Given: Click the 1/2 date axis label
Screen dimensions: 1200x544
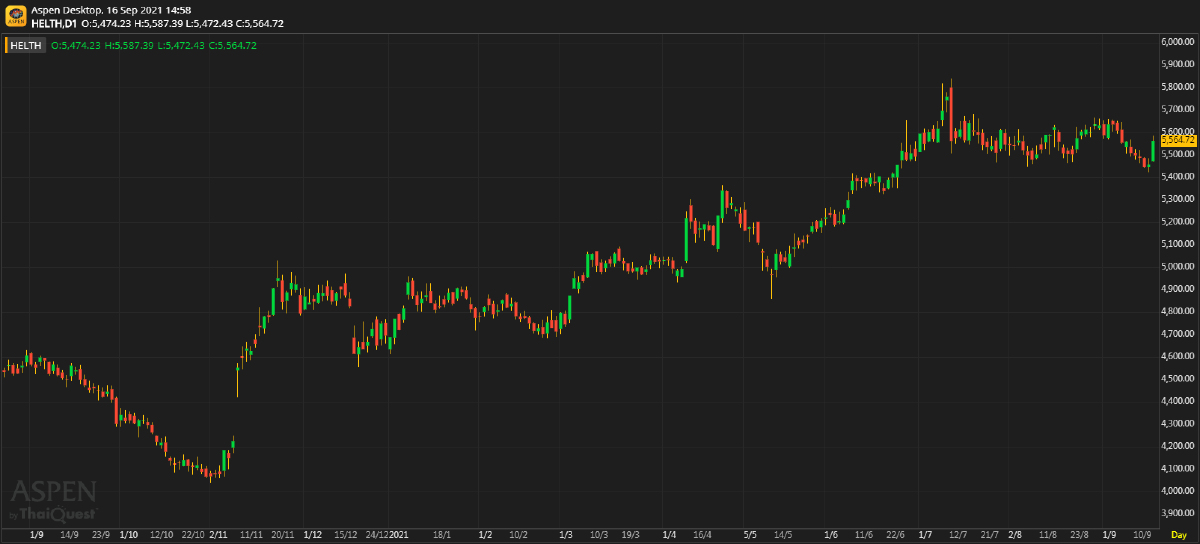Looking at the screenshot, I should [x=486, y=535].
